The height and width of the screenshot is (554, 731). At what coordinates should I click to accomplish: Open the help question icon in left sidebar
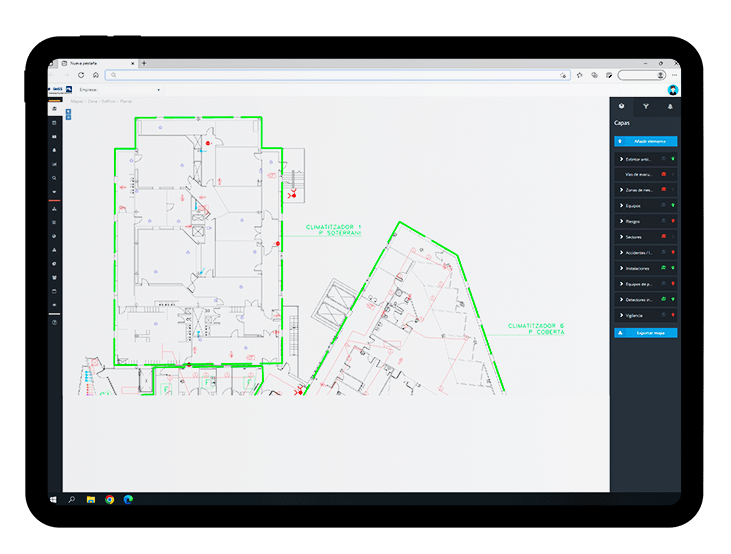click(55, 322)
